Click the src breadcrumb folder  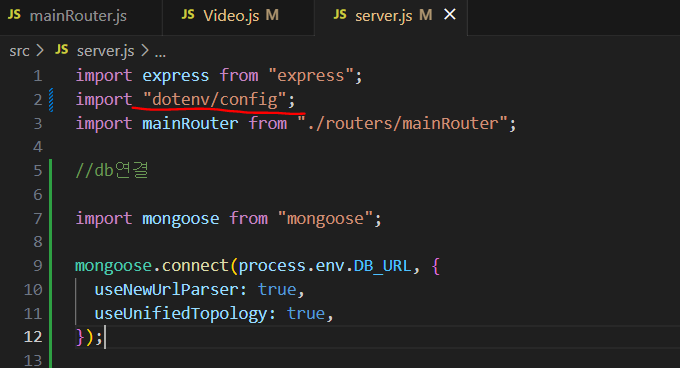19,51
